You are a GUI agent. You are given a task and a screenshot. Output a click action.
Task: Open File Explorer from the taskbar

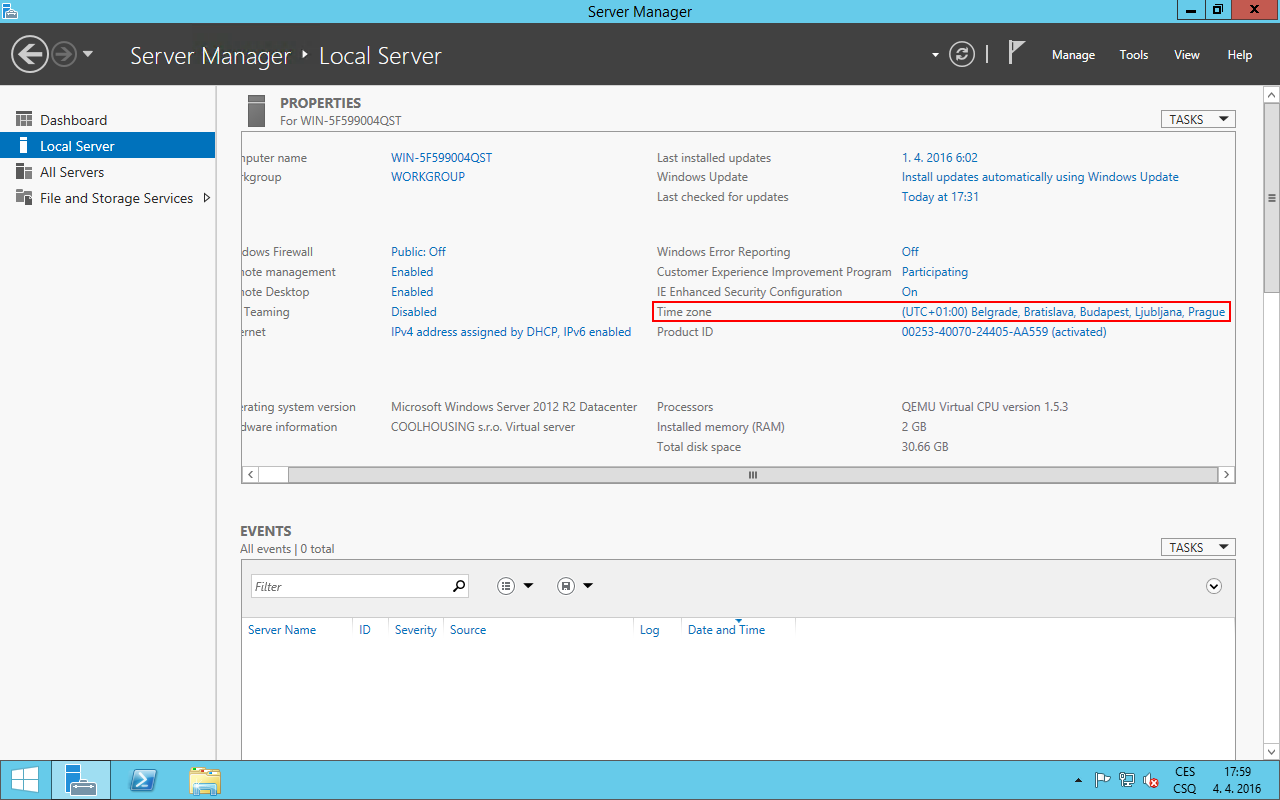click(x=205, y=780)
